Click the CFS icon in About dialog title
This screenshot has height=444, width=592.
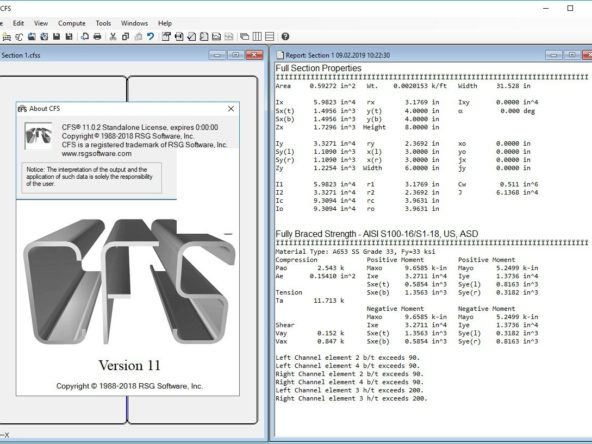click(x=22, y=109)
